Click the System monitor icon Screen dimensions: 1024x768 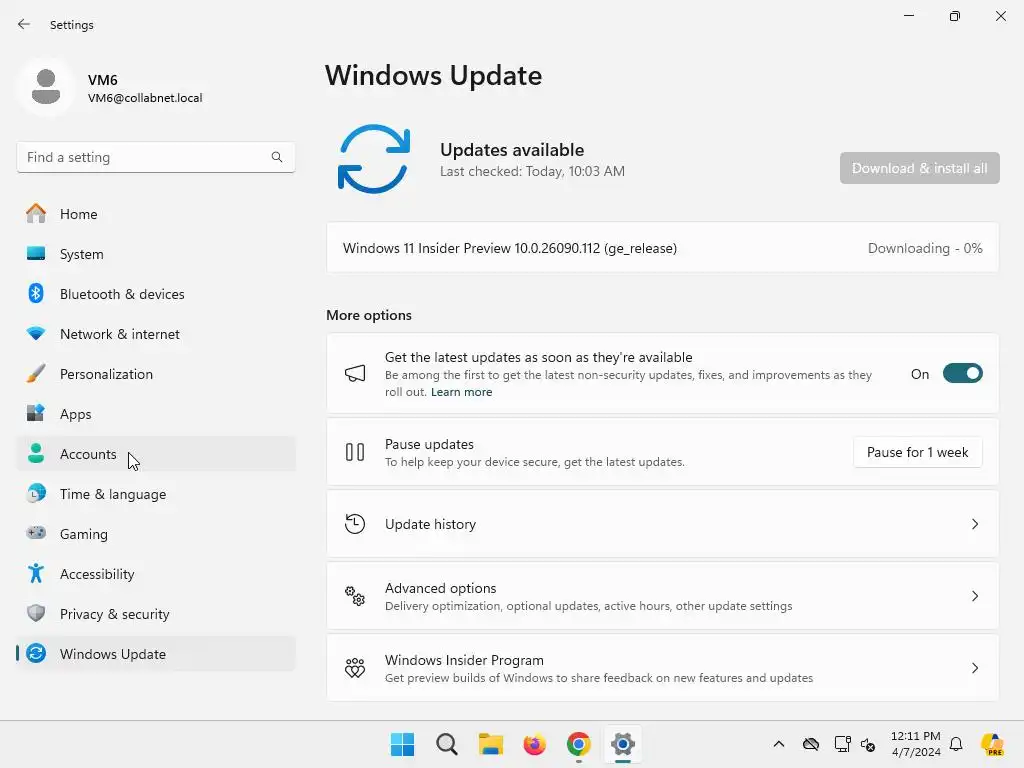(36, 253)
